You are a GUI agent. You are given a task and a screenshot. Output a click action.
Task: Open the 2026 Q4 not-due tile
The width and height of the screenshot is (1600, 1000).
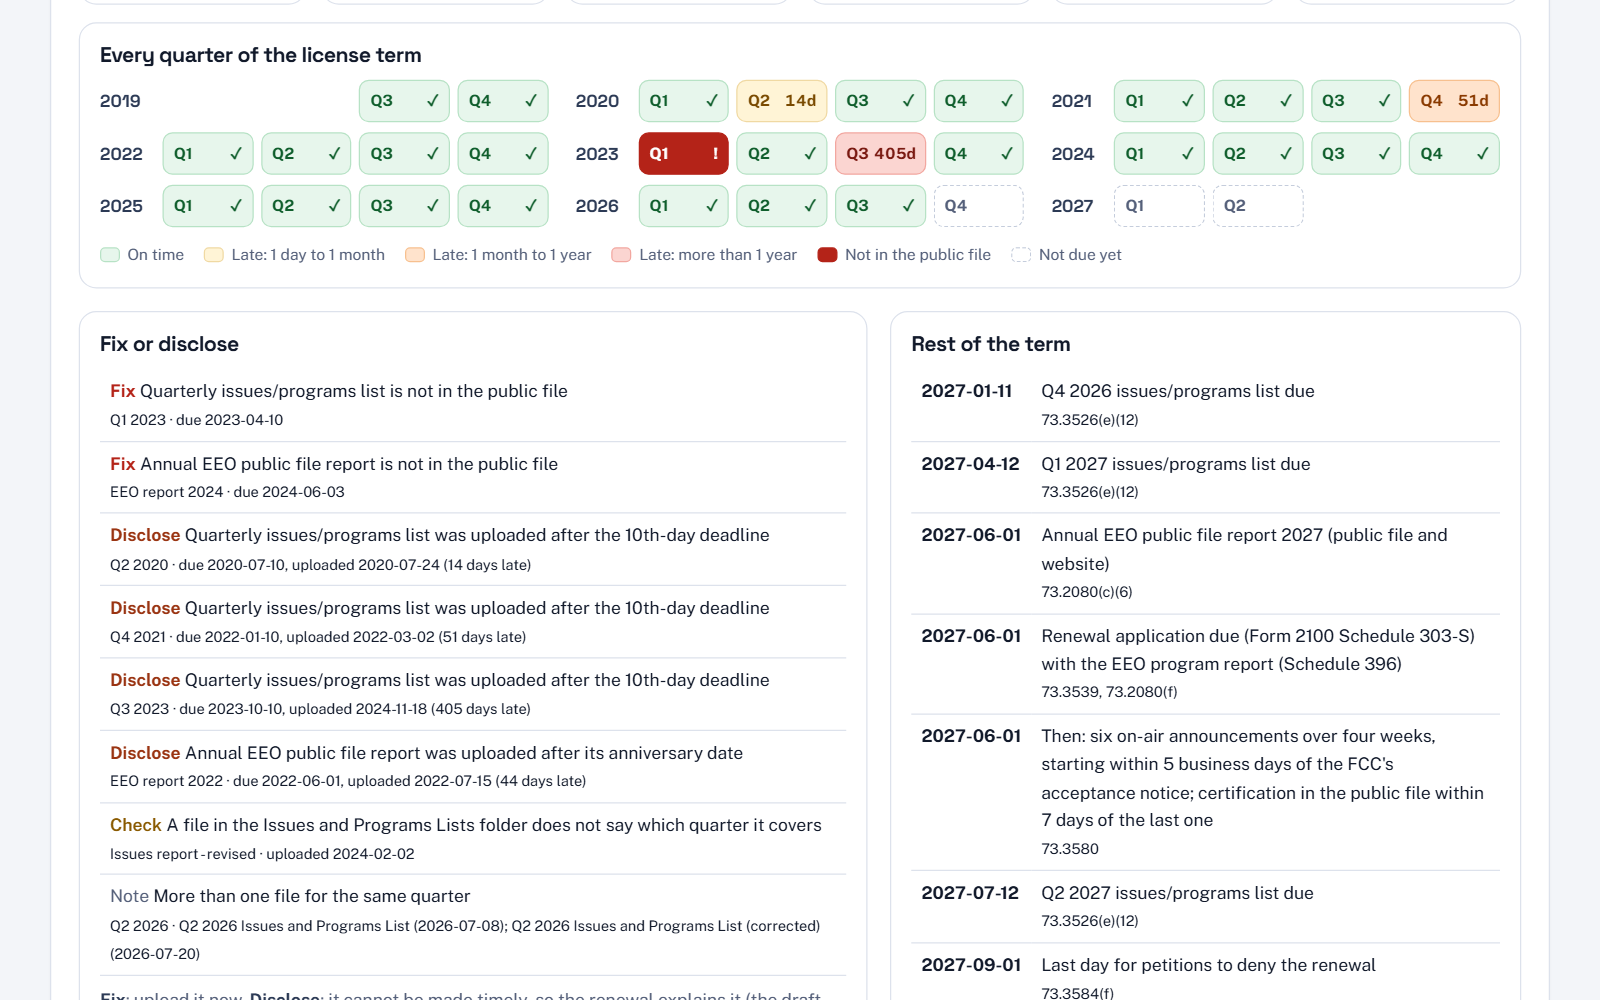pos(978,206)
